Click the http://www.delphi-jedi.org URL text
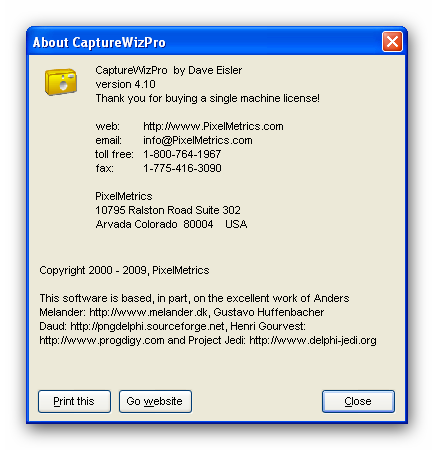 [313, 340]
